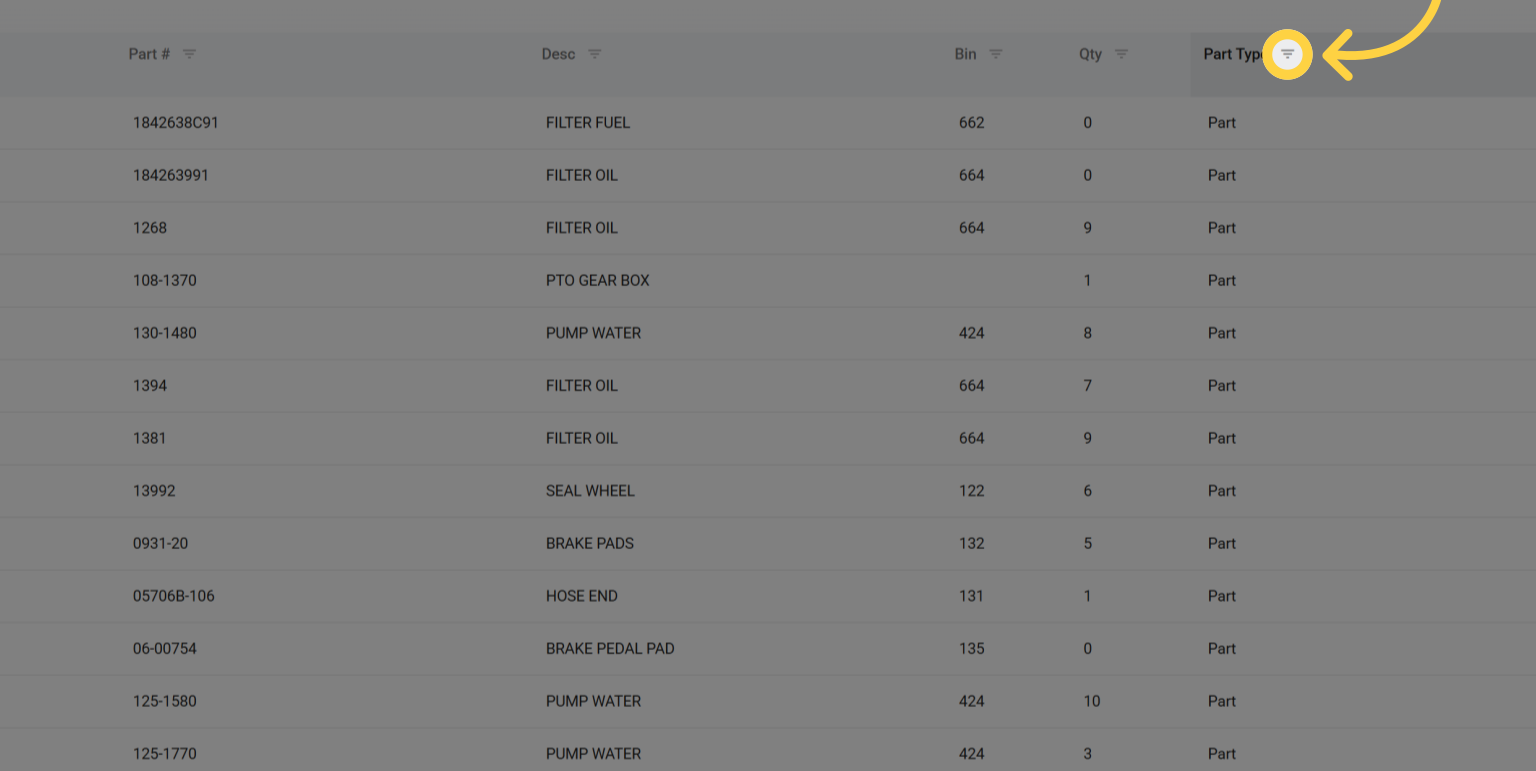Click the SEAL WHEEL description cell
1536x771 pixels.
click(x=590, y=491)
